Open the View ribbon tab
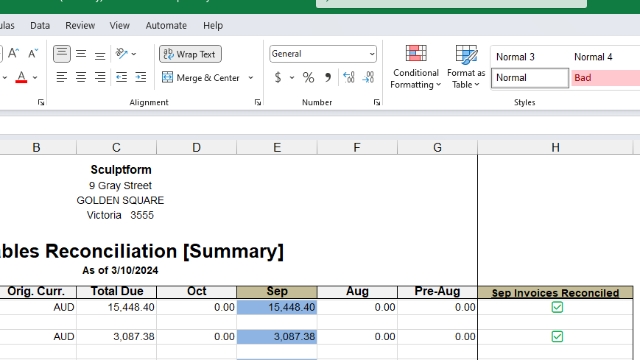This screenshot has width=640, height=360. tap(119, 26)
